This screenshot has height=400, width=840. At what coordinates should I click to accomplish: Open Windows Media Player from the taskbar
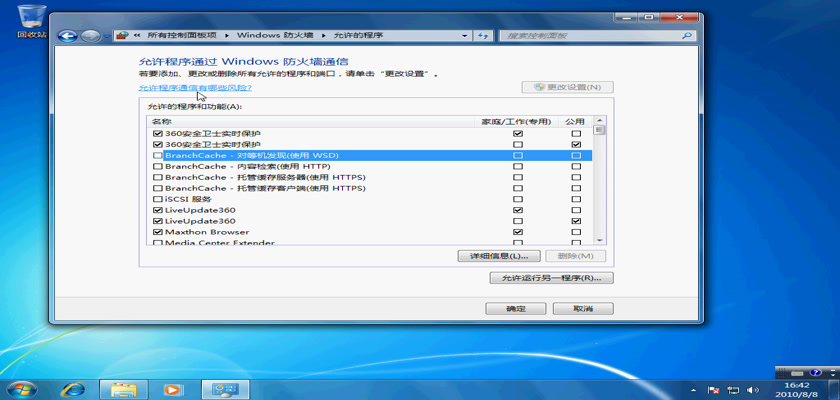pyautogui.click(x=171, y=388)
